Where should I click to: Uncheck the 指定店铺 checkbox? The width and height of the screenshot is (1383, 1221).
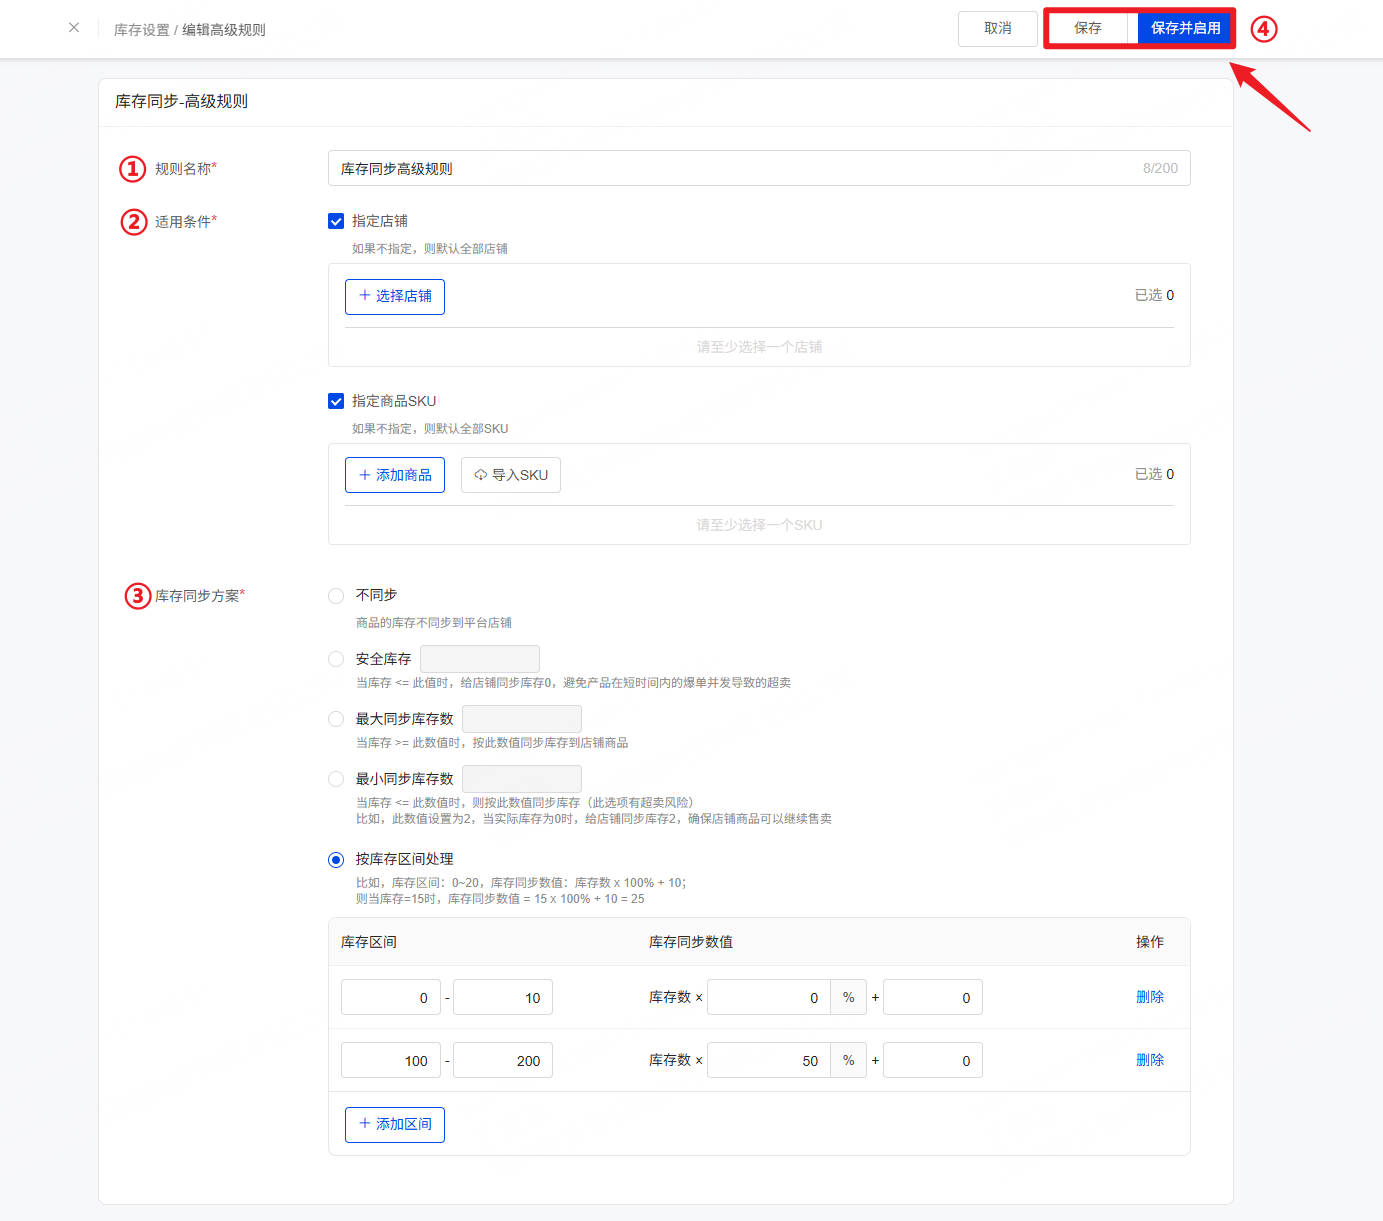point(336,222)
